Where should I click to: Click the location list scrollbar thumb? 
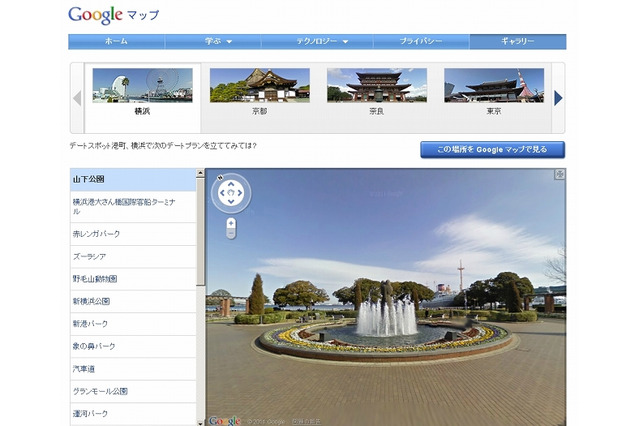[x=200, y=232]
